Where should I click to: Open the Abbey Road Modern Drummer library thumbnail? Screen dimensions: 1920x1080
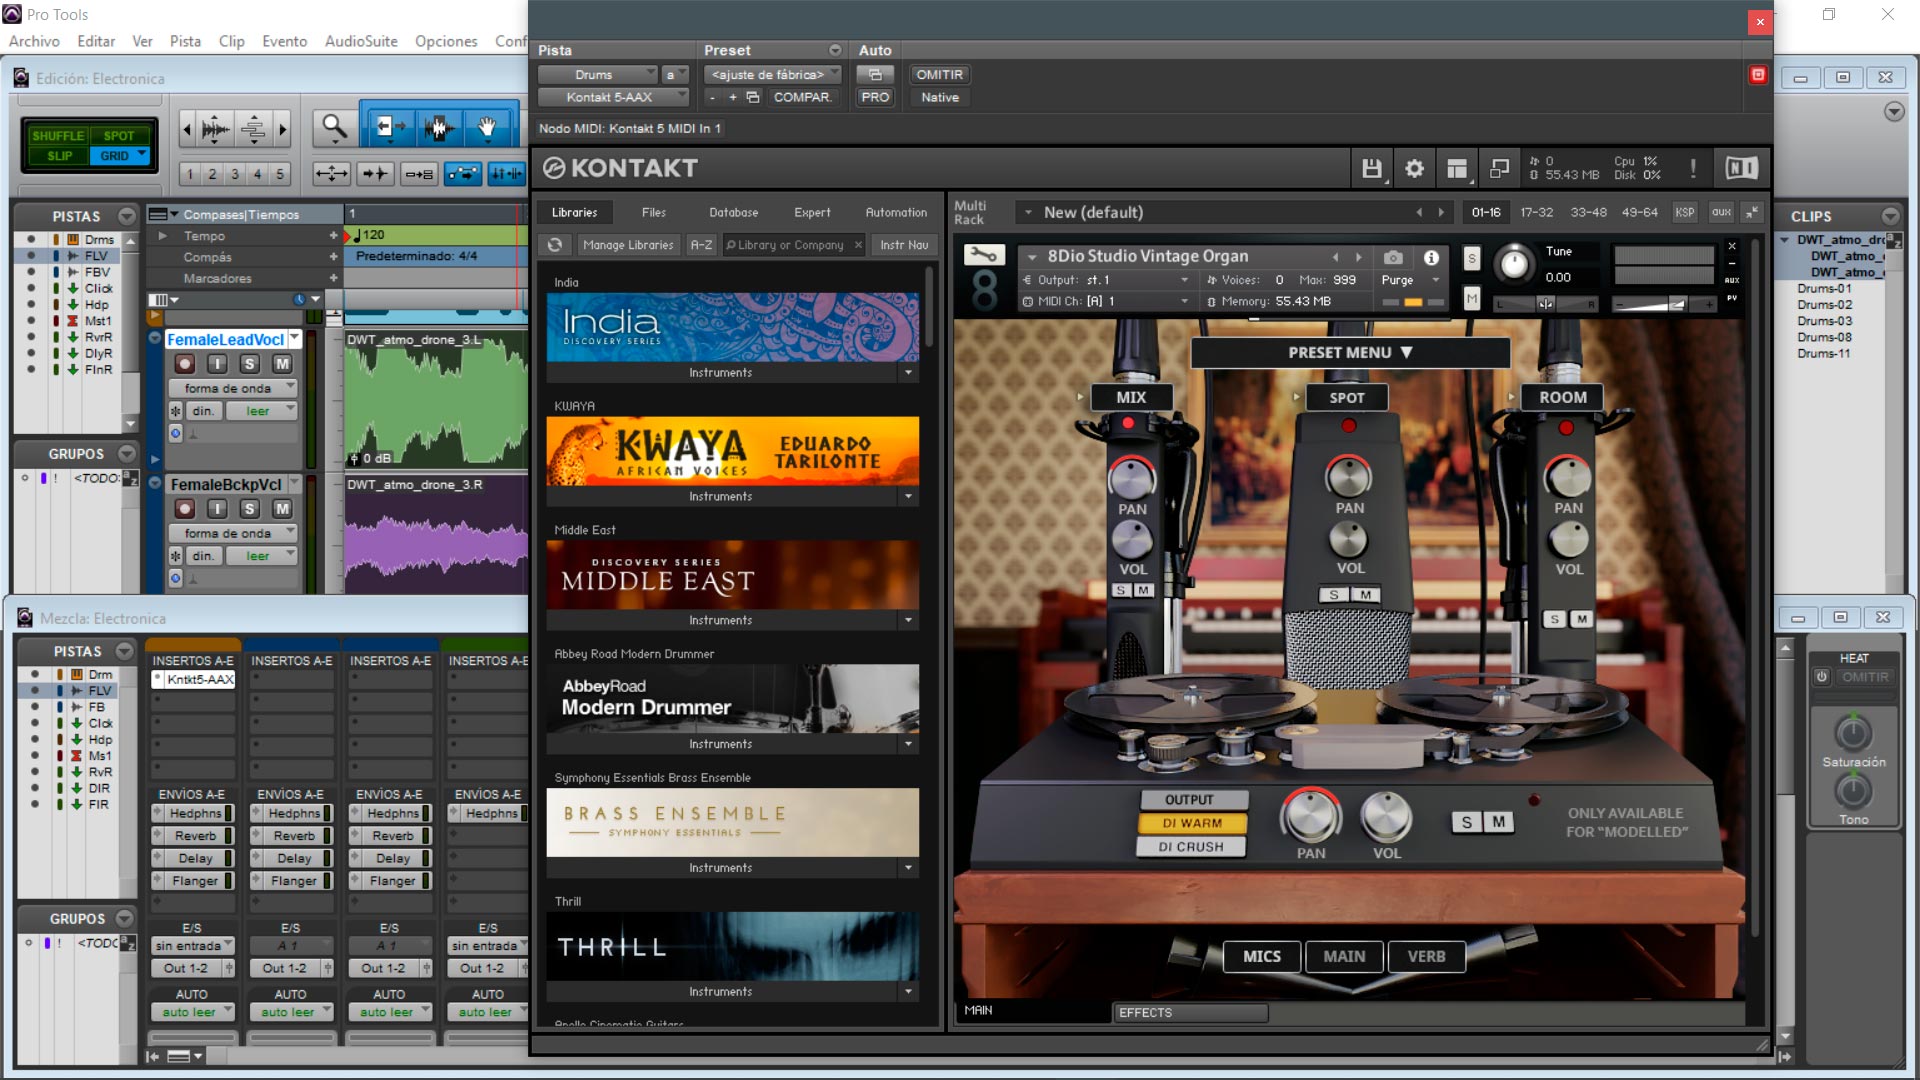[x=732, y=699]
